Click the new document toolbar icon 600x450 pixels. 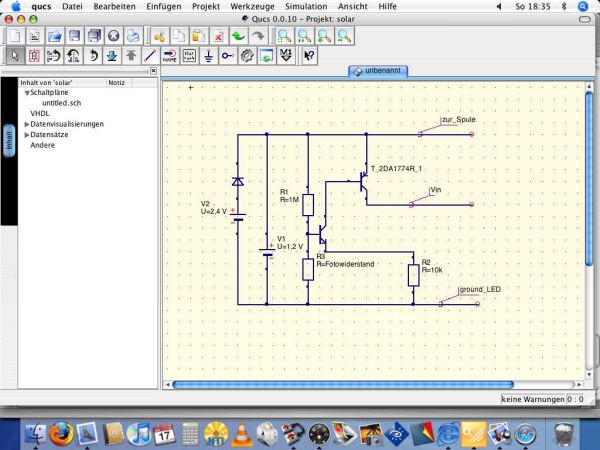[15, 36]
